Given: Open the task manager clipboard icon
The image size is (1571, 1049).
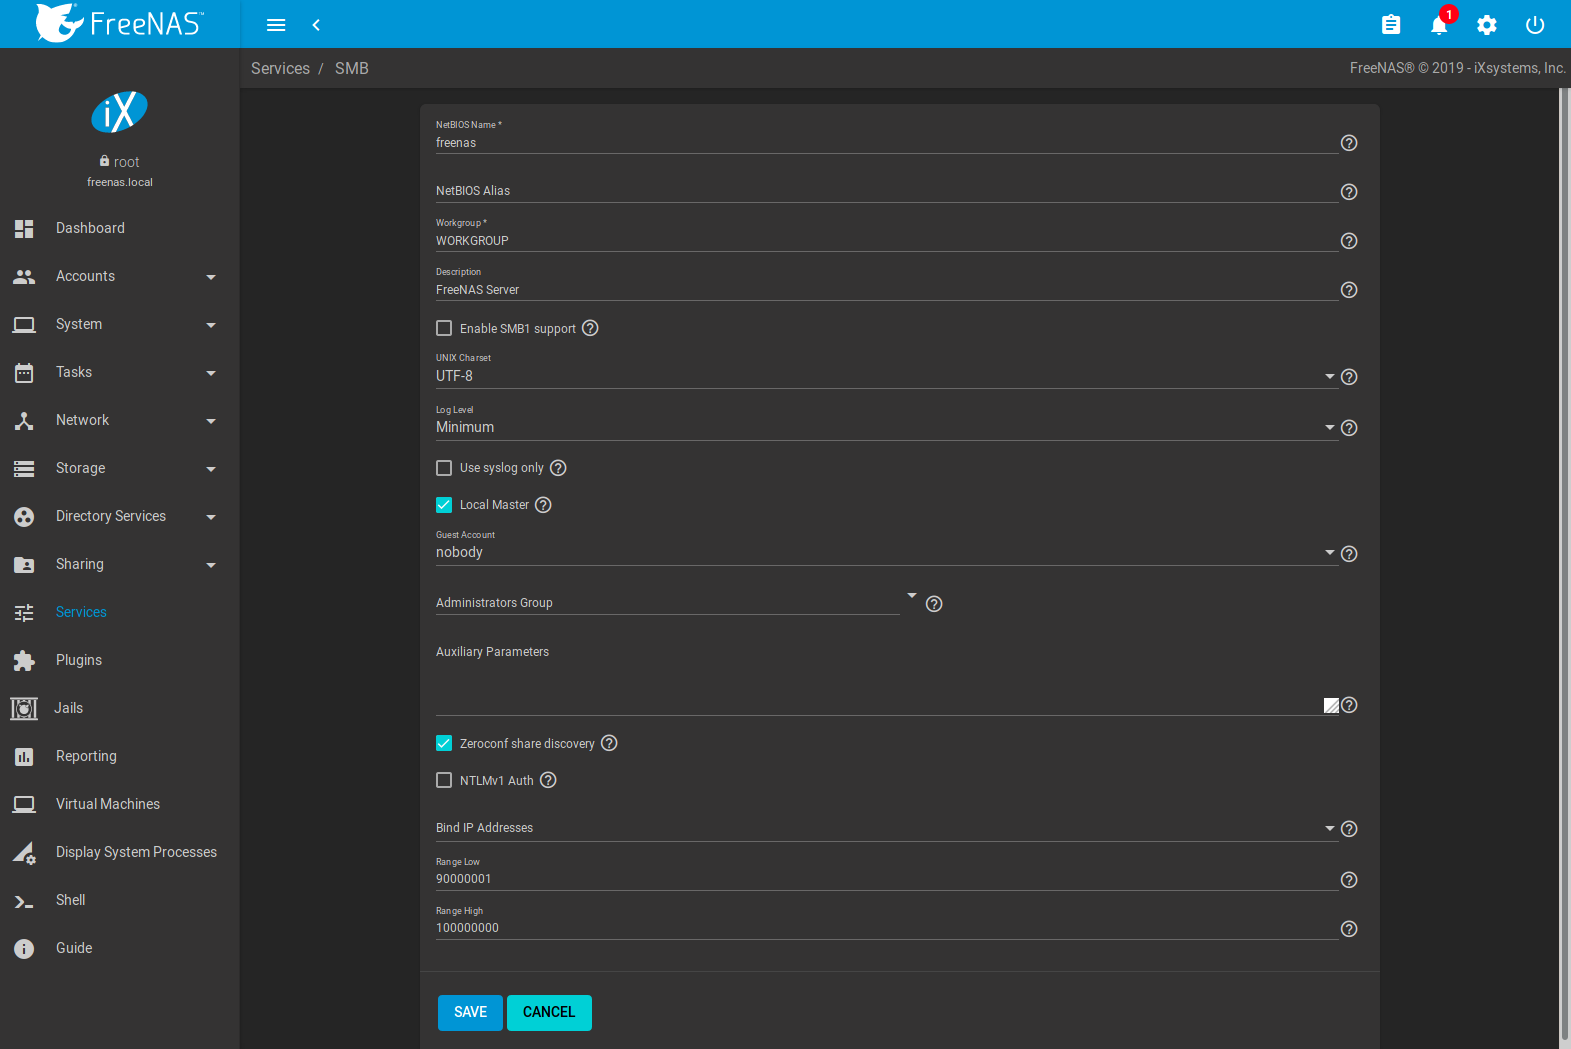Looking at the screenshot, I should (x=1391, y=25).
